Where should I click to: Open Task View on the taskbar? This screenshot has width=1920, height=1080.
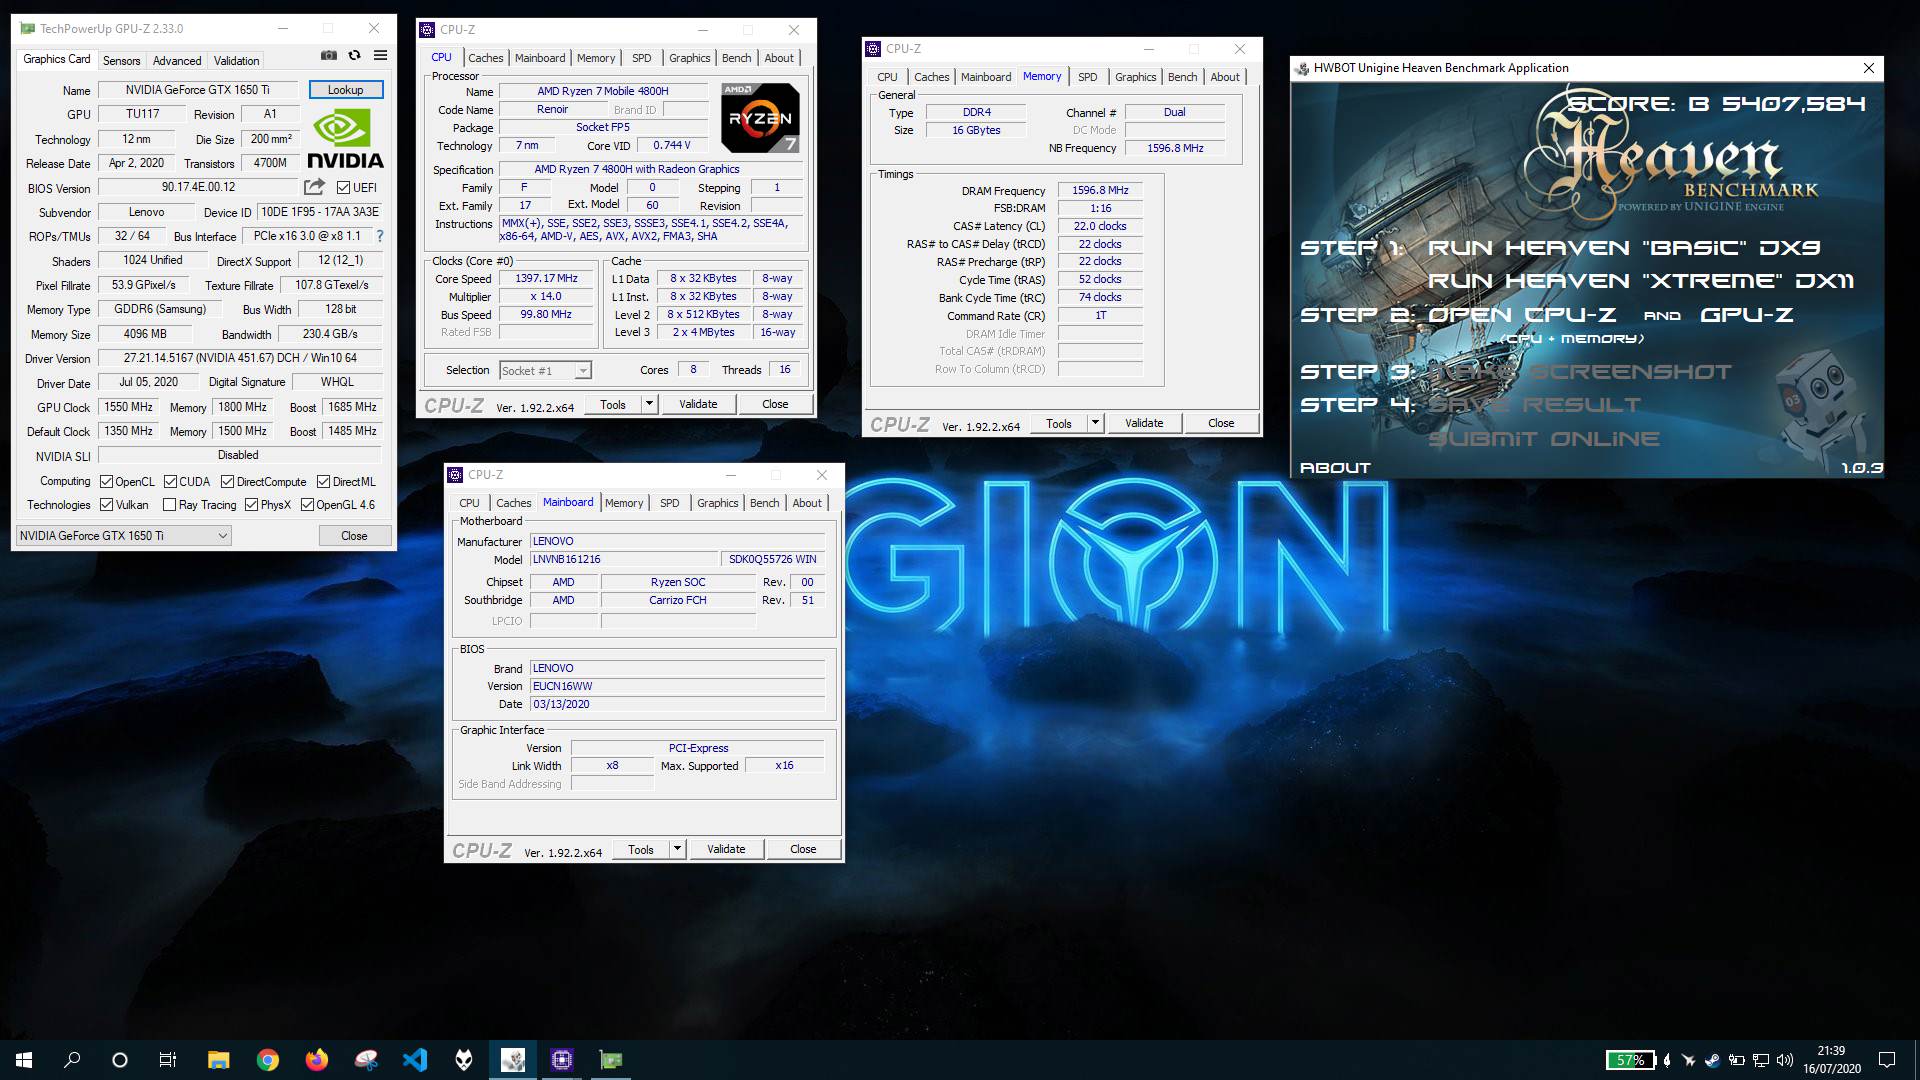(x=168, y=1060)
